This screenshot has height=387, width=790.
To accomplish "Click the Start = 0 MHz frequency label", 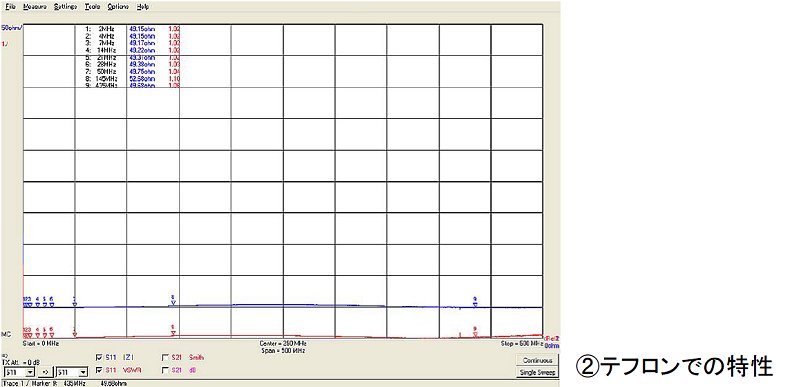I will click(x=41, y=344).
